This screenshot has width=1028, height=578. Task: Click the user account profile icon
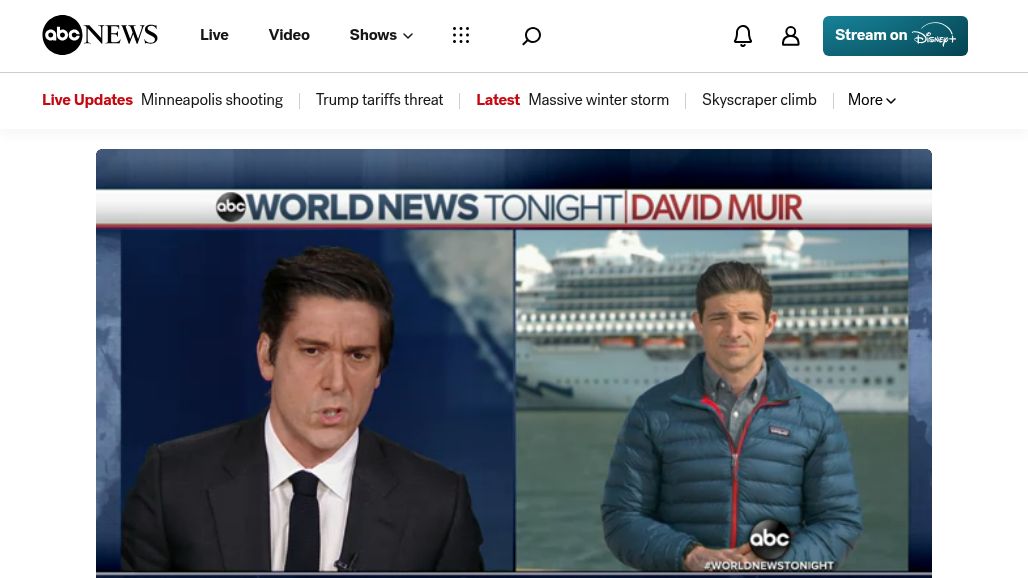point(790,36)
